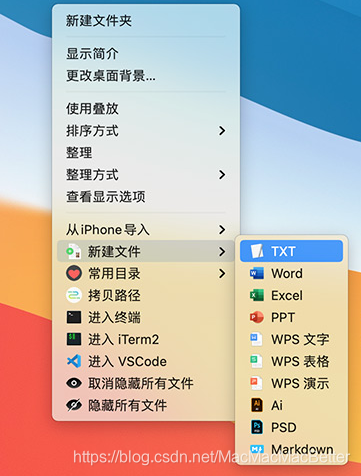The image size is (361, 476).
Task: Select 使用叠放 menu entry
Action: (92, 109)
